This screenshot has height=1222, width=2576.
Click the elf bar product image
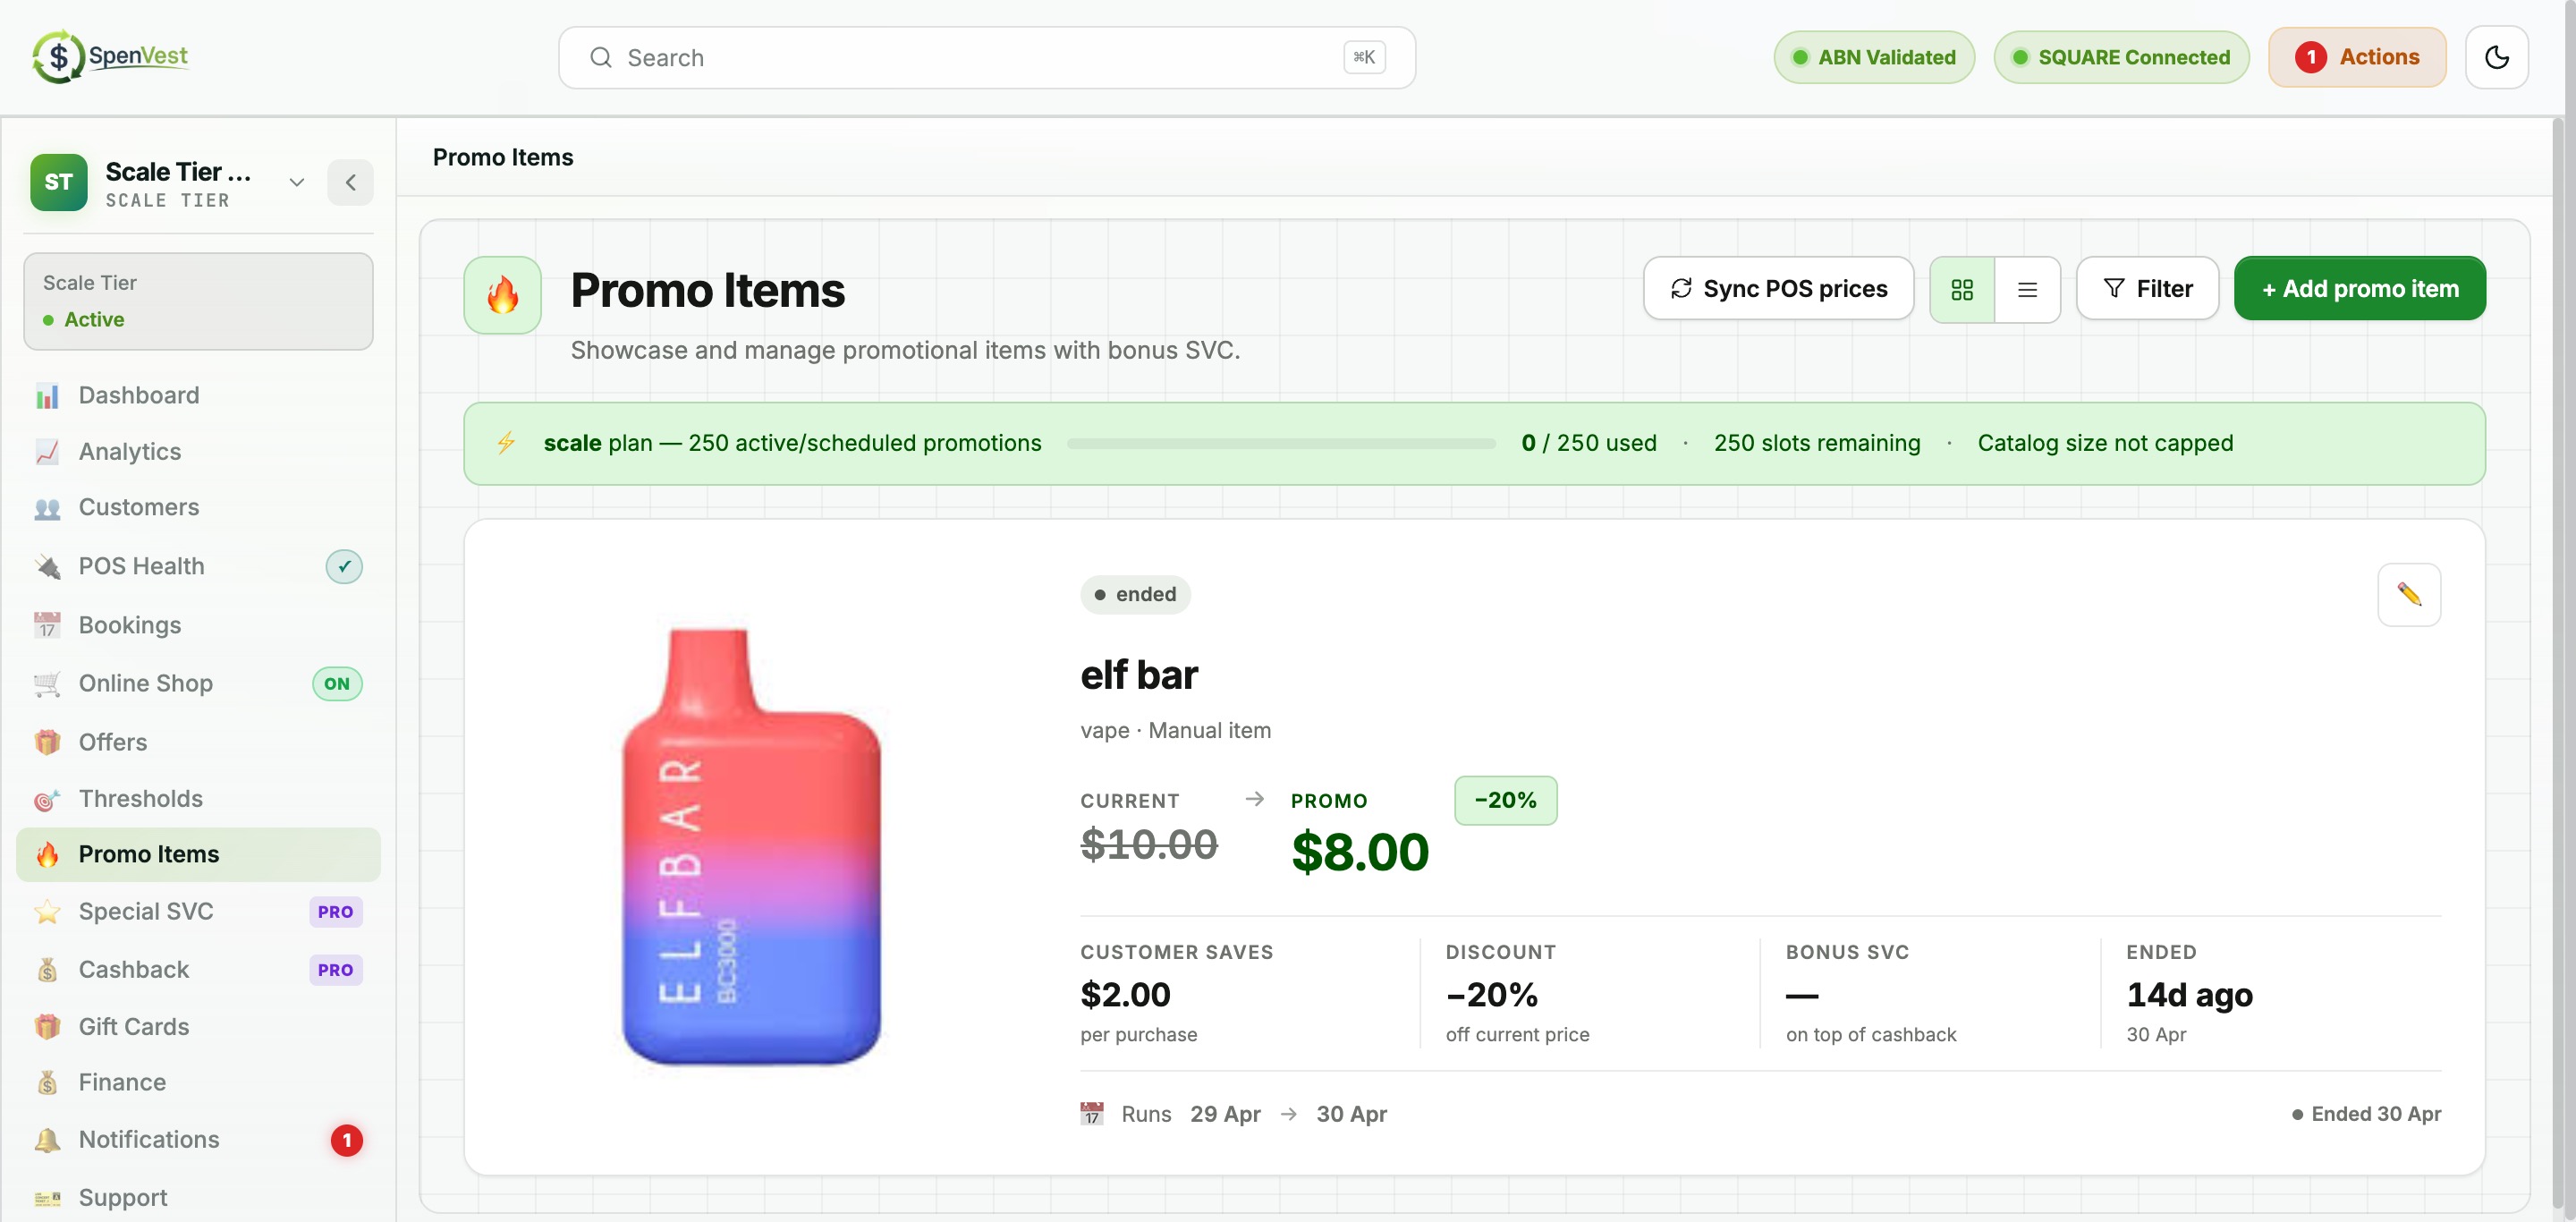(x=751, y=846)
